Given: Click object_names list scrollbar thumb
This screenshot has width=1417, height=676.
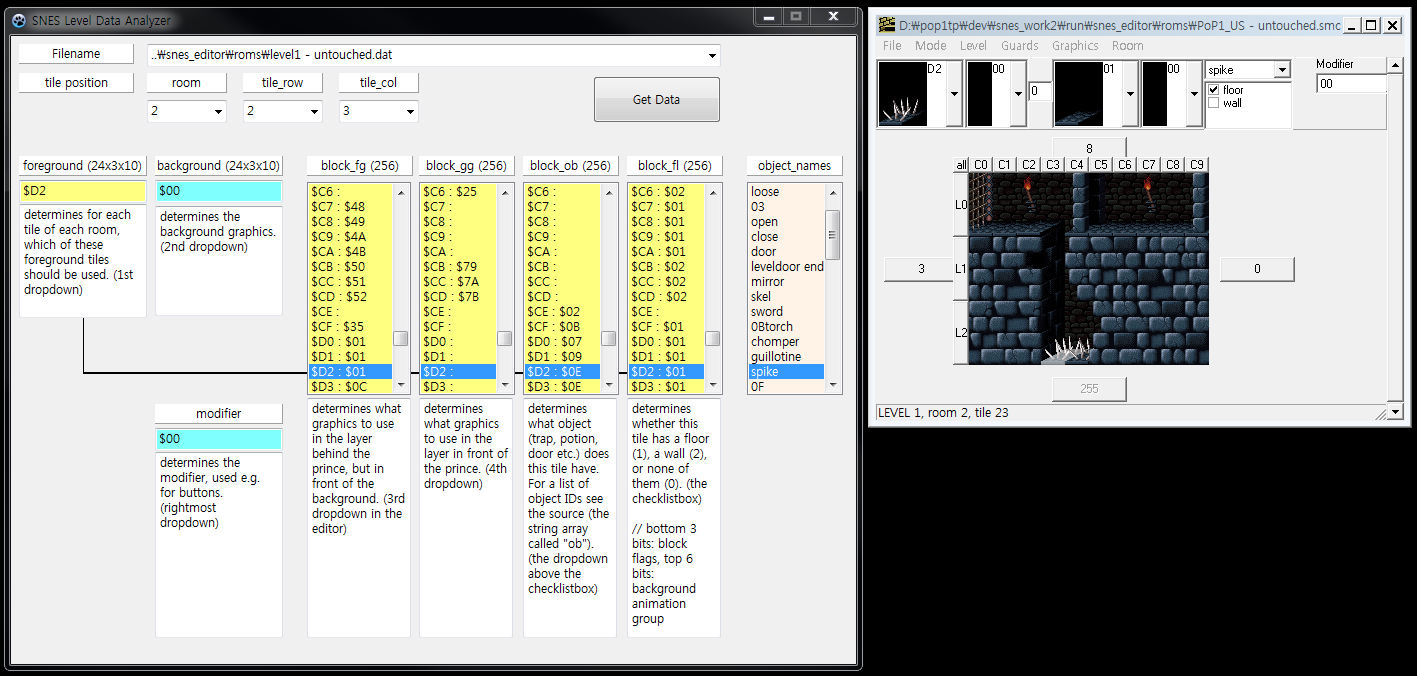Looking at the screenshot, I should click(832, 235).
